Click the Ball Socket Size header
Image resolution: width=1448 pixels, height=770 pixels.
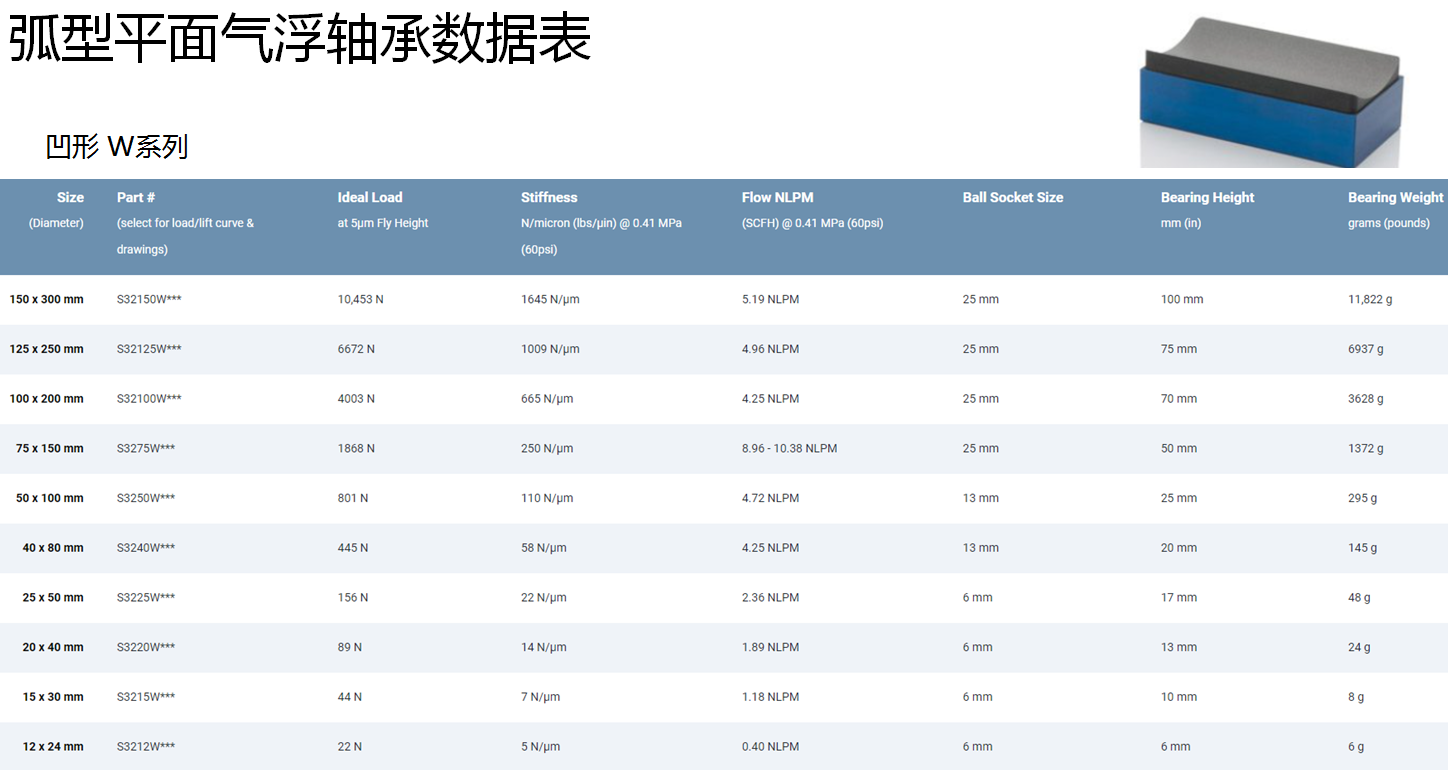coord(1012,198)
